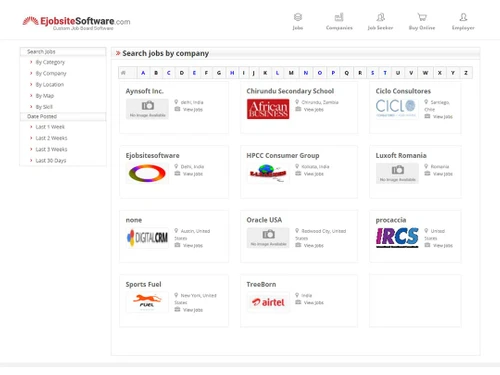Click View Jobs for HPCC Consumer Group
The height and width of the screenshot is (375, 500).
point(313,174)
